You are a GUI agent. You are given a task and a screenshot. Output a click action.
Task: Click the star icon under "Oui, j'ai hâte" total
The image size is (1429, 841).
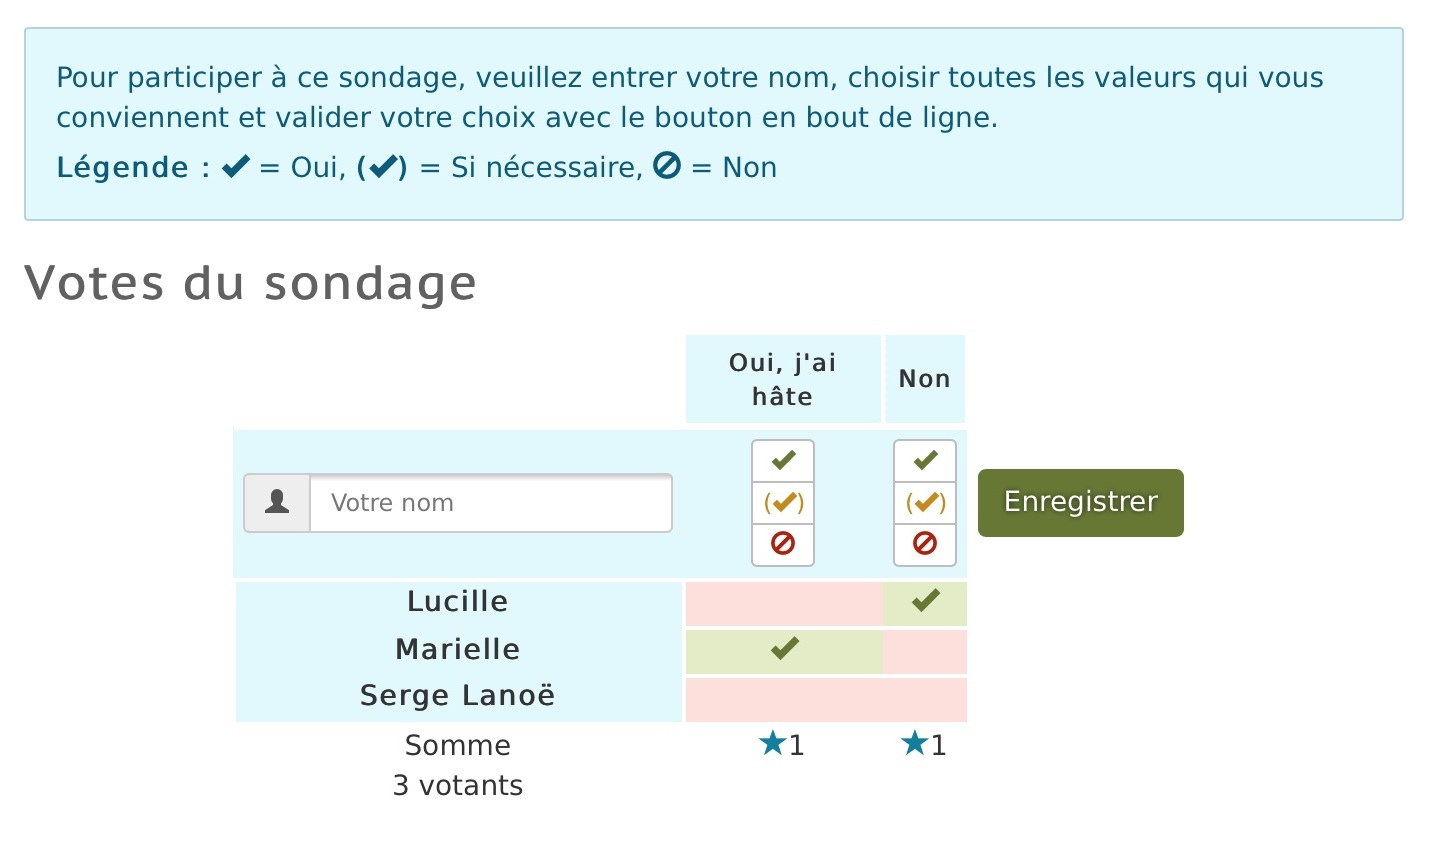pyautogui.click(x=772, y=743)
